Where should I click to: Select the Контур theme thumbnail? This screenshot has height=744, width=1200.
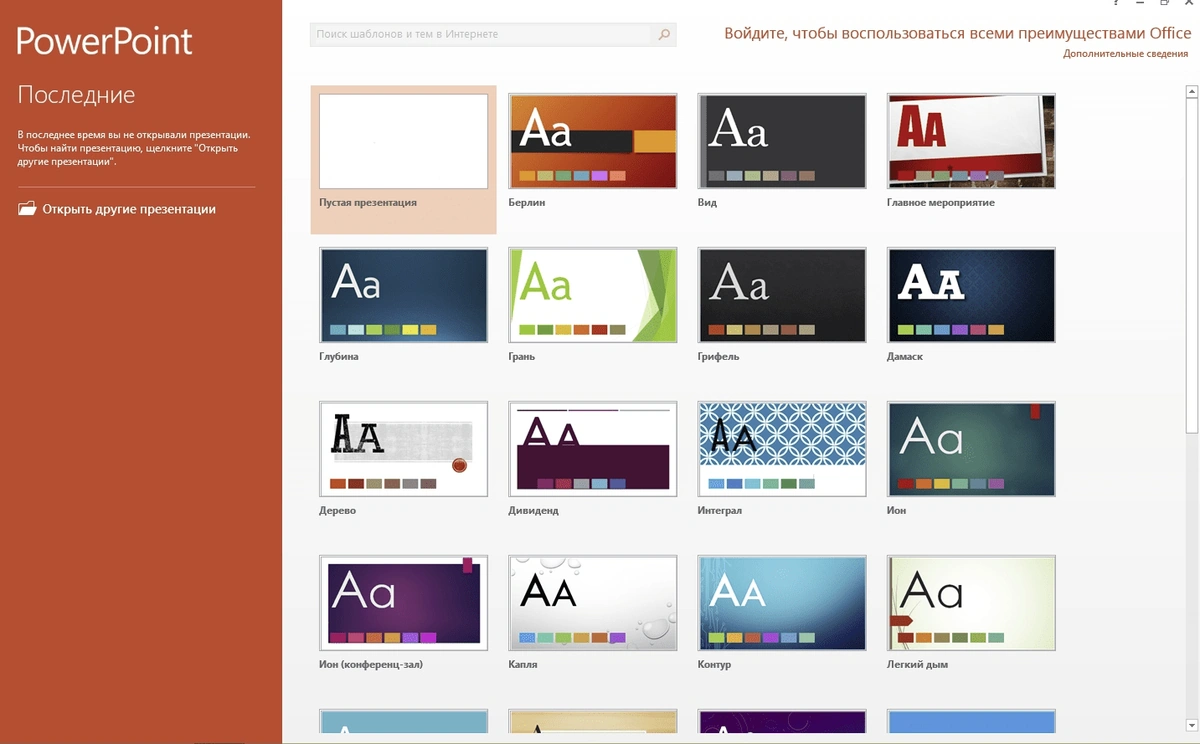pyautogui.click(x=782, y=603)
